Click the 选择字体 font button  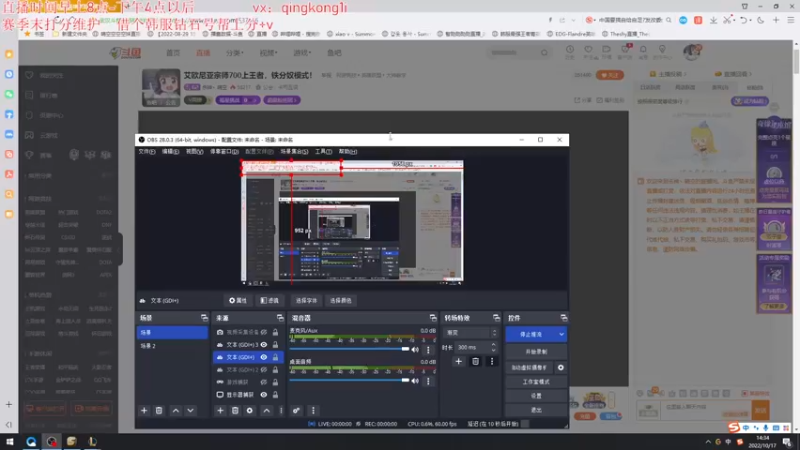pyautogui.click(x=306, y=301)
